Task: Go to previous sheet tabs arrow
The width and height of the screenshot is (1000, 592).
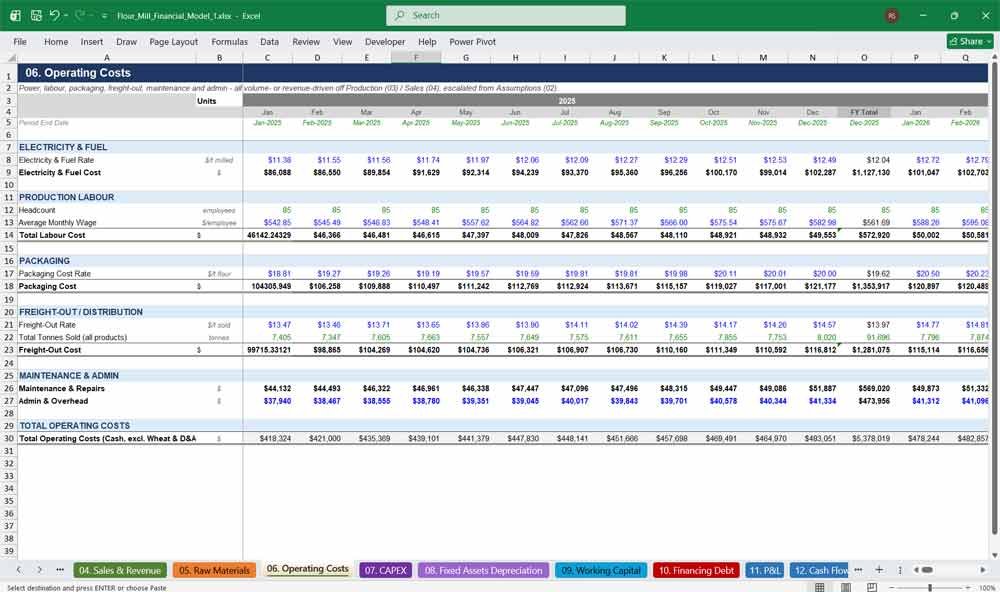Action: 19,570
